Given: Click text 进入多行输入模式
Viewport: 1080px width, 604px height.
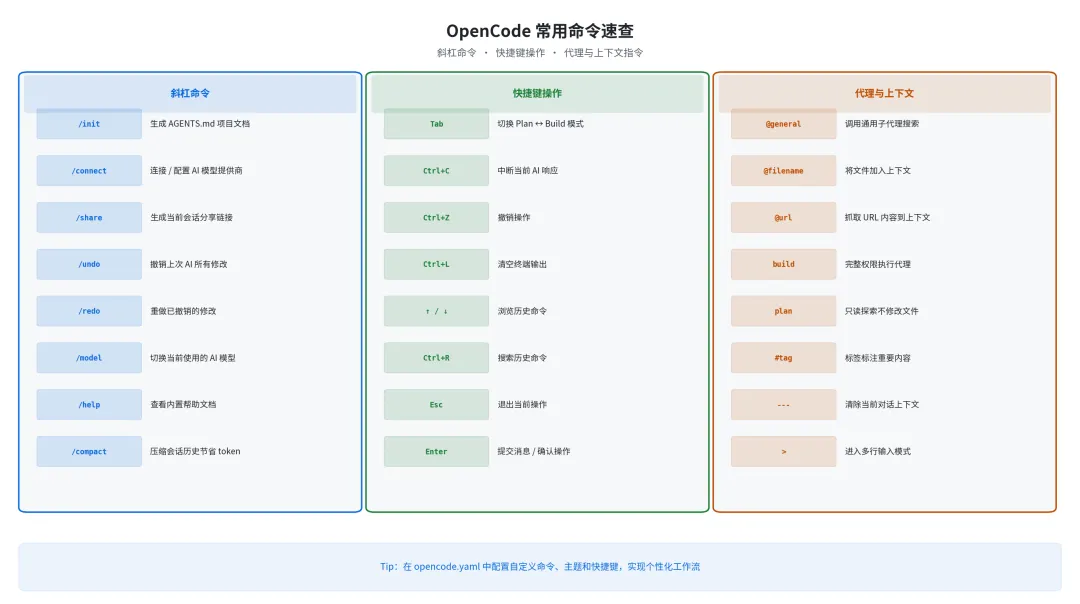Looking at the screenshot, I should pos(878,452).
